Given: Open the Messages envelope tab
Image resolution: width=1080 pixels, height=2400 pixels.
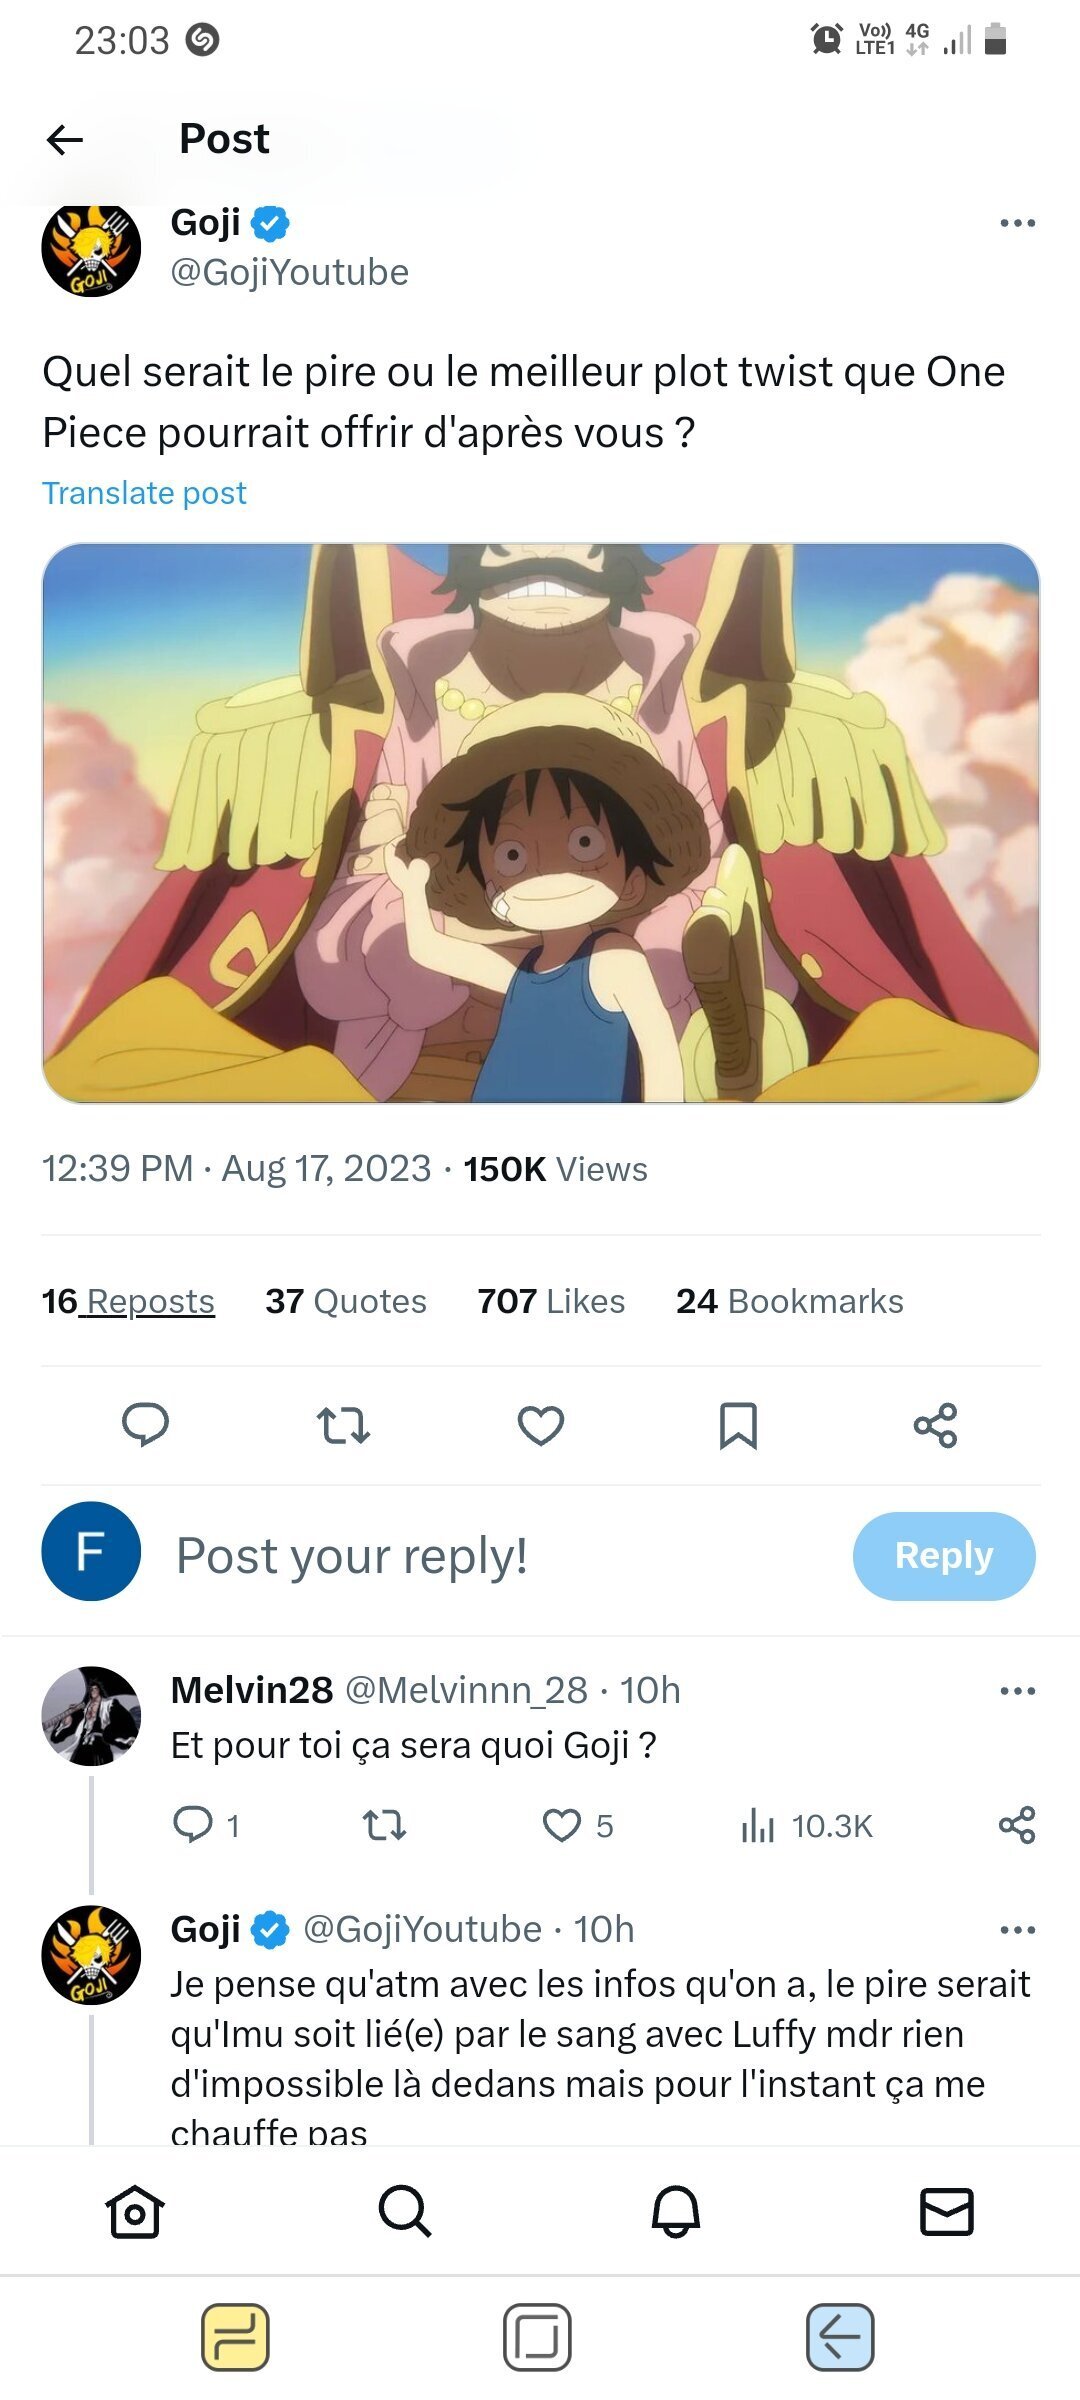Looking at the screenshot, I should point(946,2211).
